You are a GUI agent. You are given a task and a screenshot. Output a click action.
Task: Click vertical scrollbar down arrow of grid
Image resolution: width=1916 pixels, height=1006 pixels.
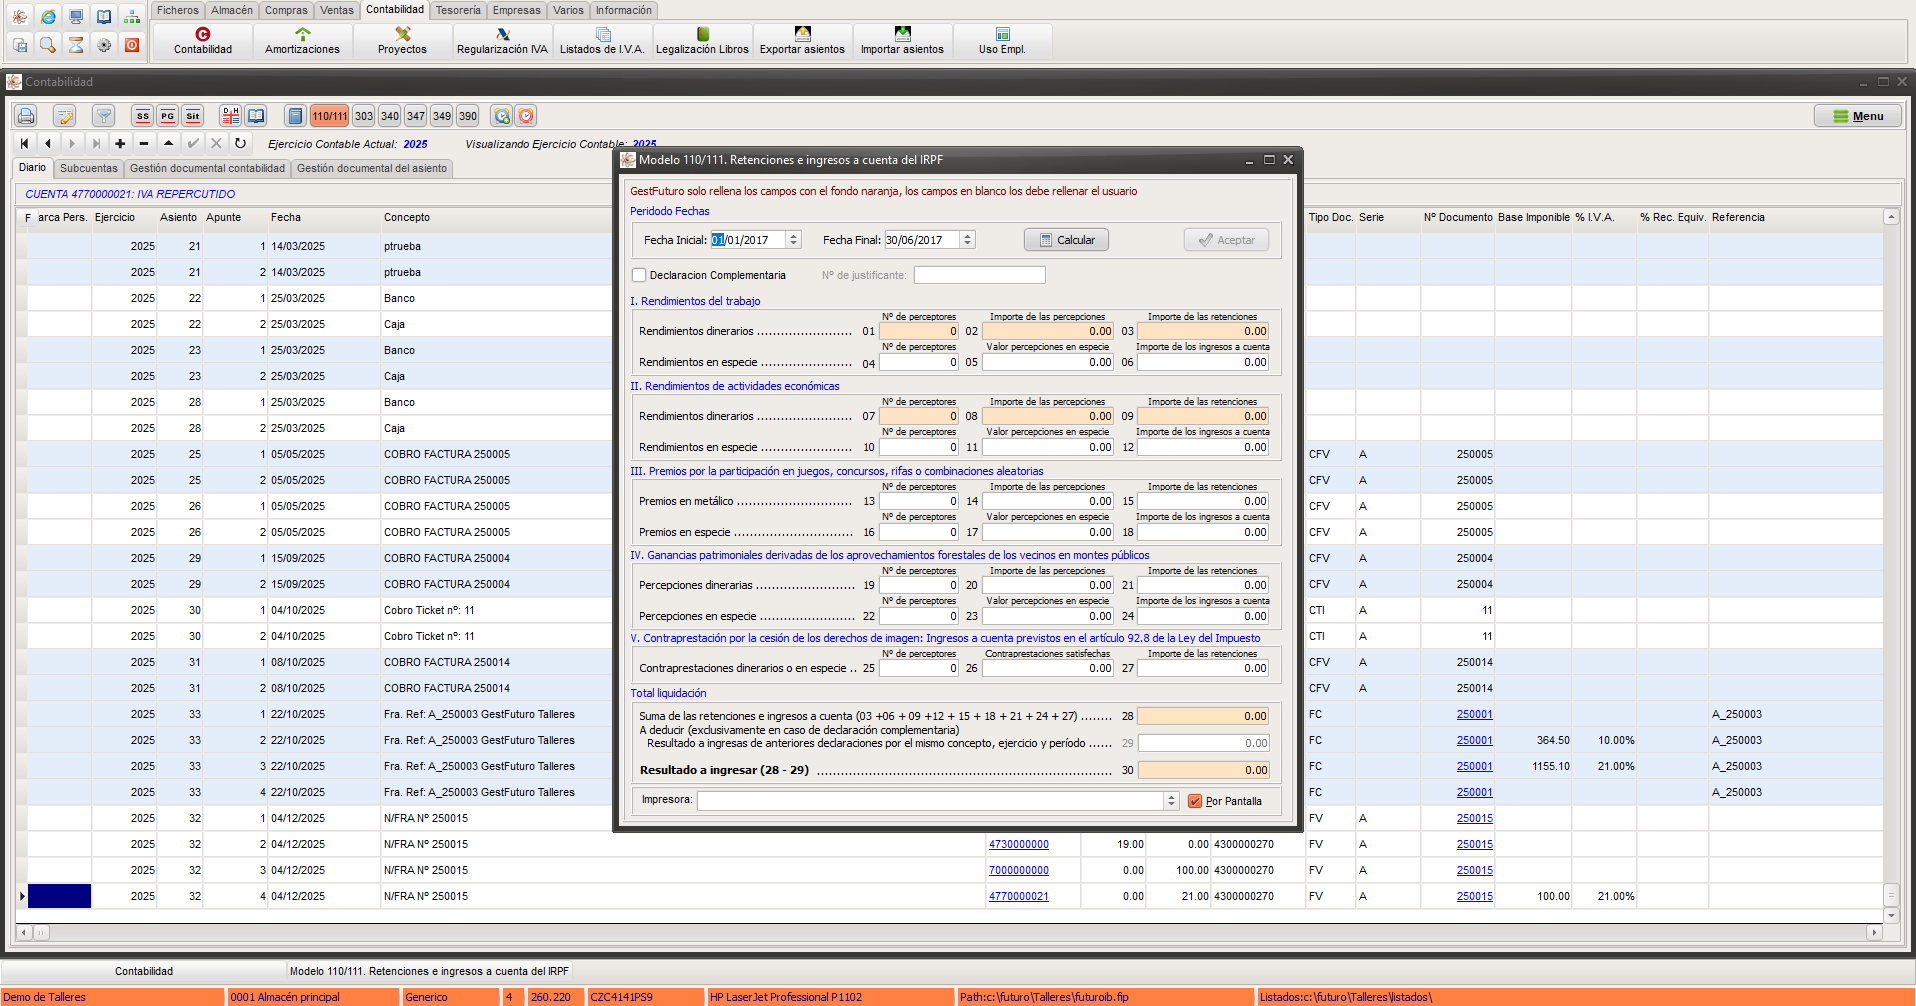[x=1890, y=915]
